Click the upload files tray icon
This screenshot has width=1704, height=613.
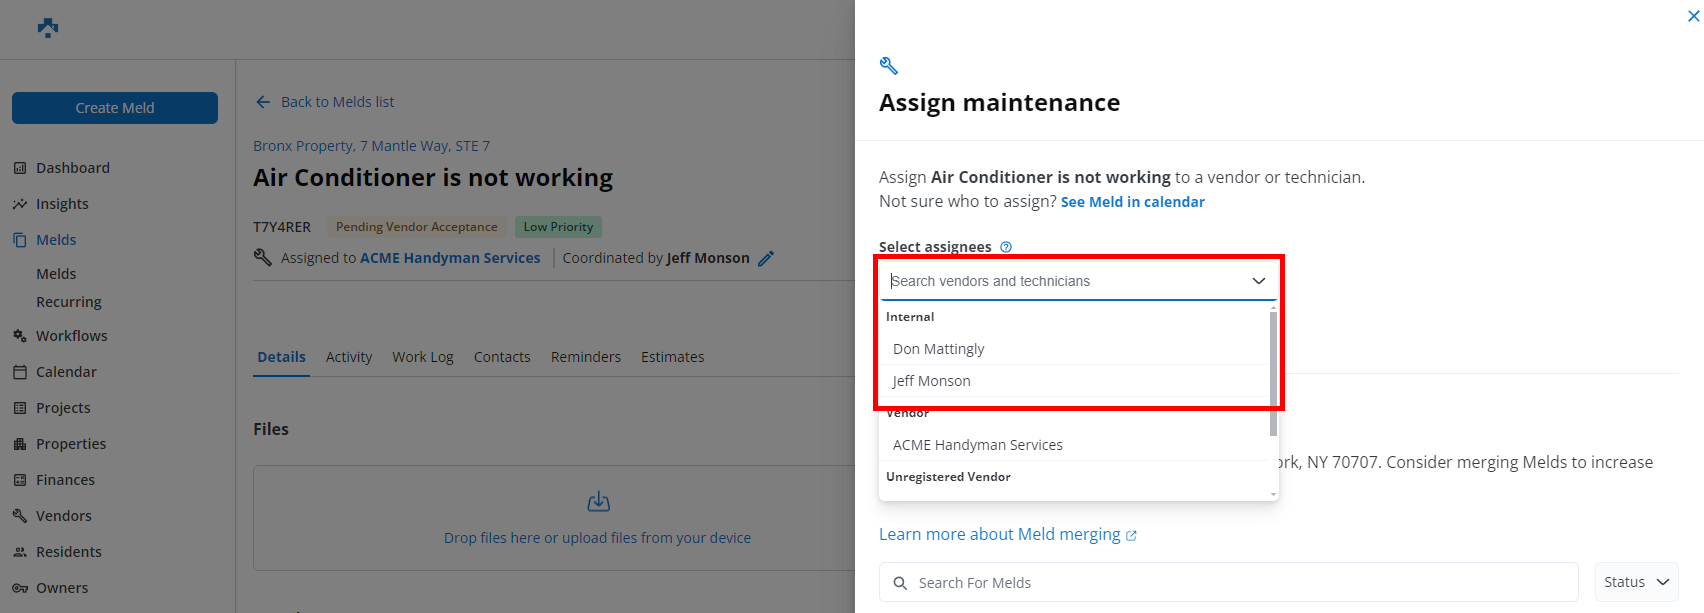(598, 501)
